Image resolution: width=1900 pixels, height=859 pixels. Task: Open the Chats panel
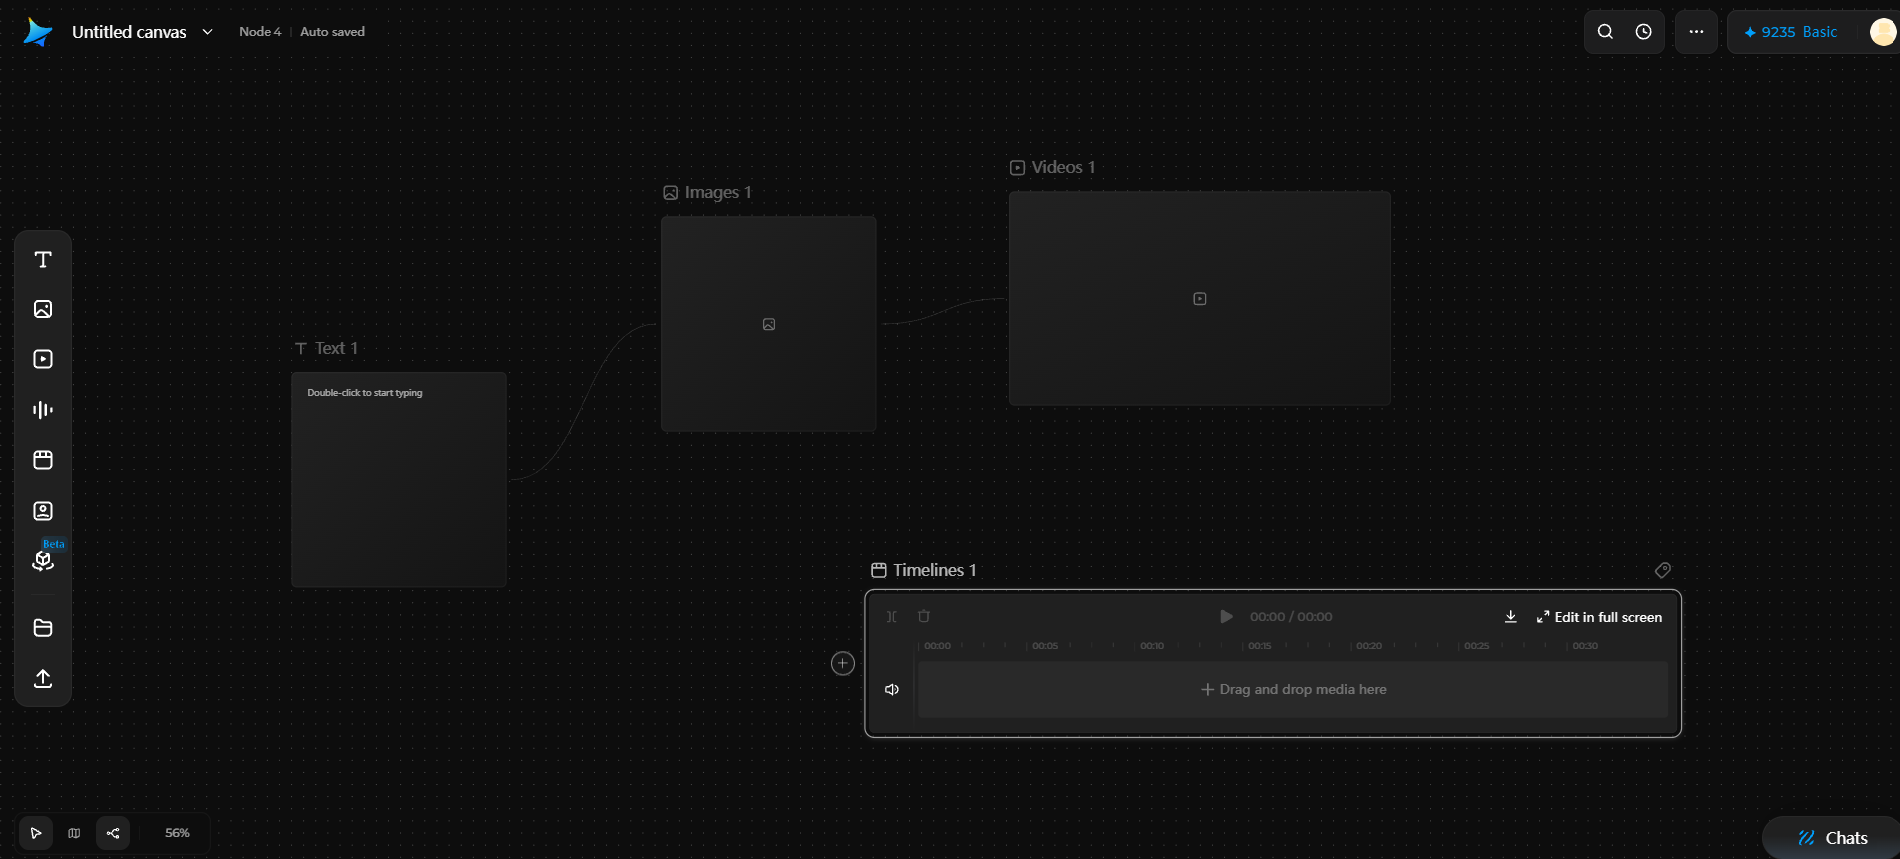tap(1832, 838)
